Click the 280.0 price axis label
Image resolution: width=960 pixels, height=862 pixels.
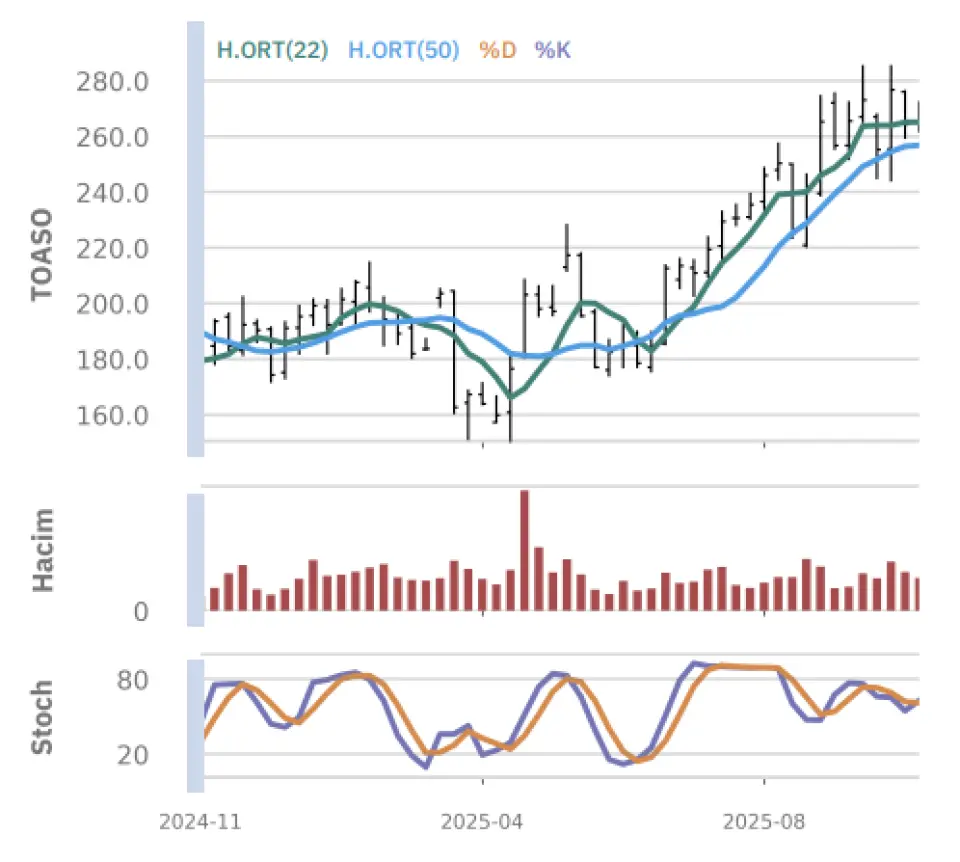click(112, 81)
